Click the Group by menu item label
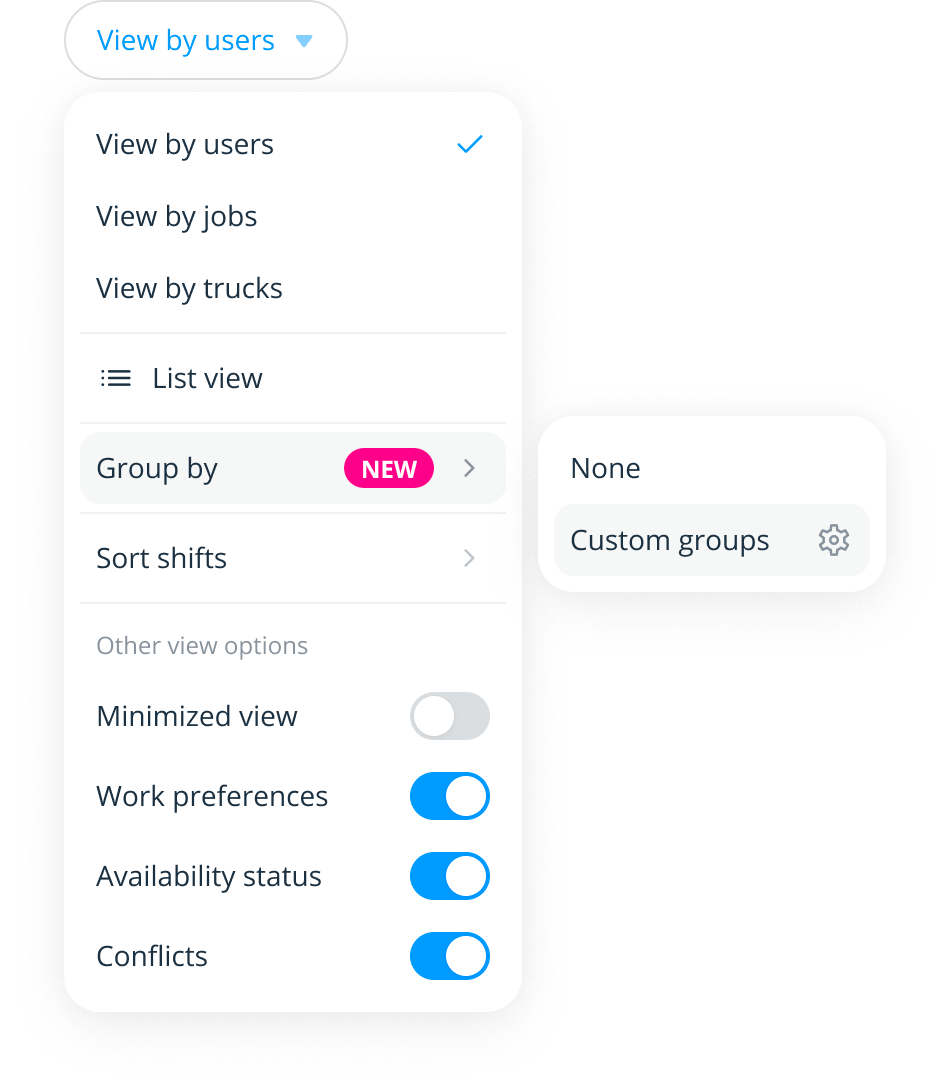Screen dimensions: 950x1092 click(x=157, y=468)
